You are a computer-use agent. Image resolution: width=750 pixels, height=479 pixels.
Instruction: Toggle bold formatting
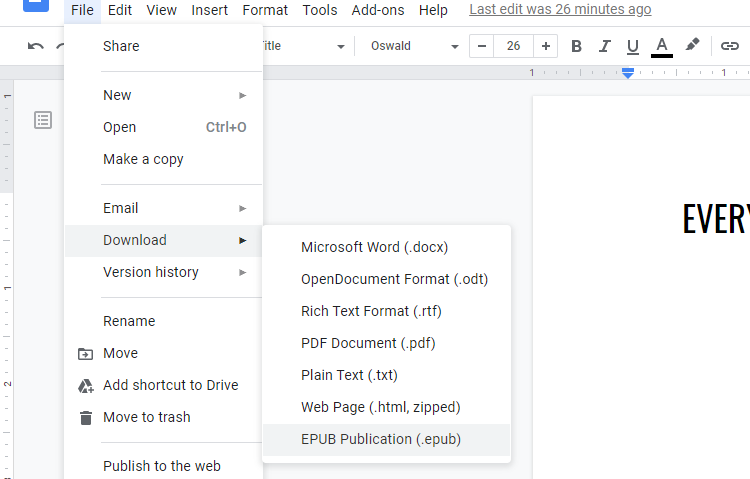(x=576, y=46)
